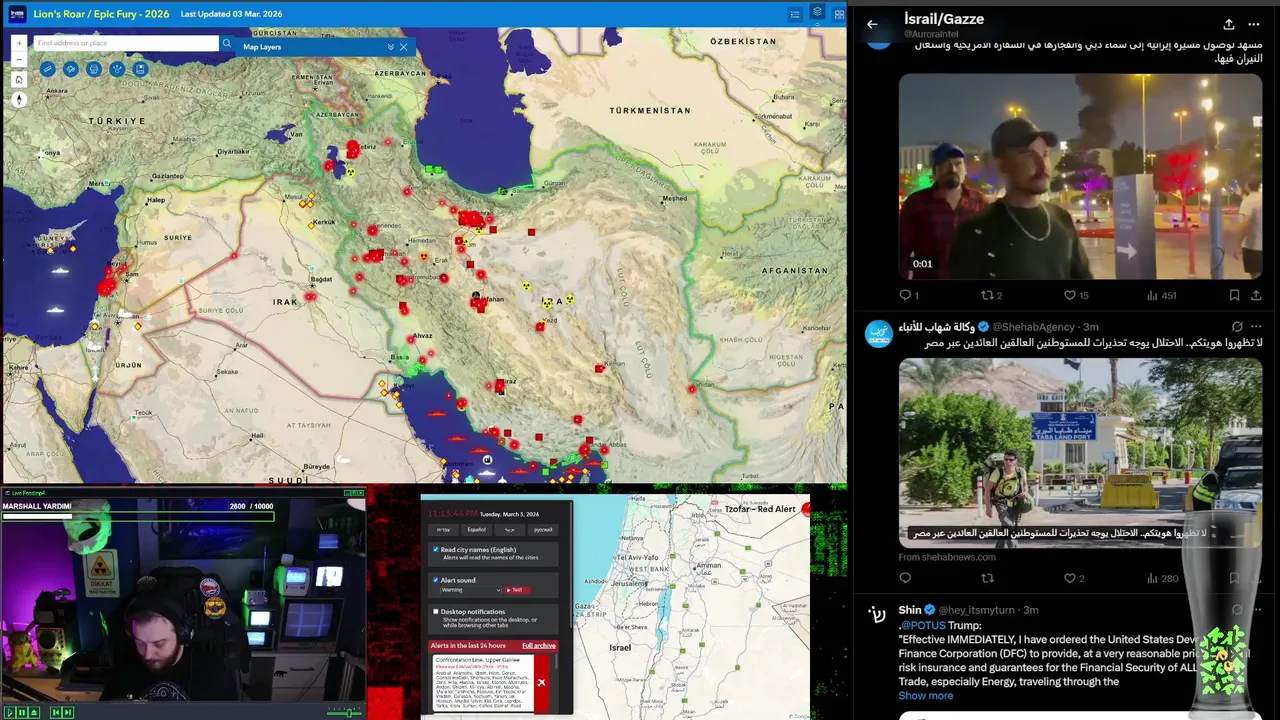The height and width of the screenshot is (720, 1280).
Task: Expand Shin's post with Show more
Action: pyautogui.click(x=926, y=695)
